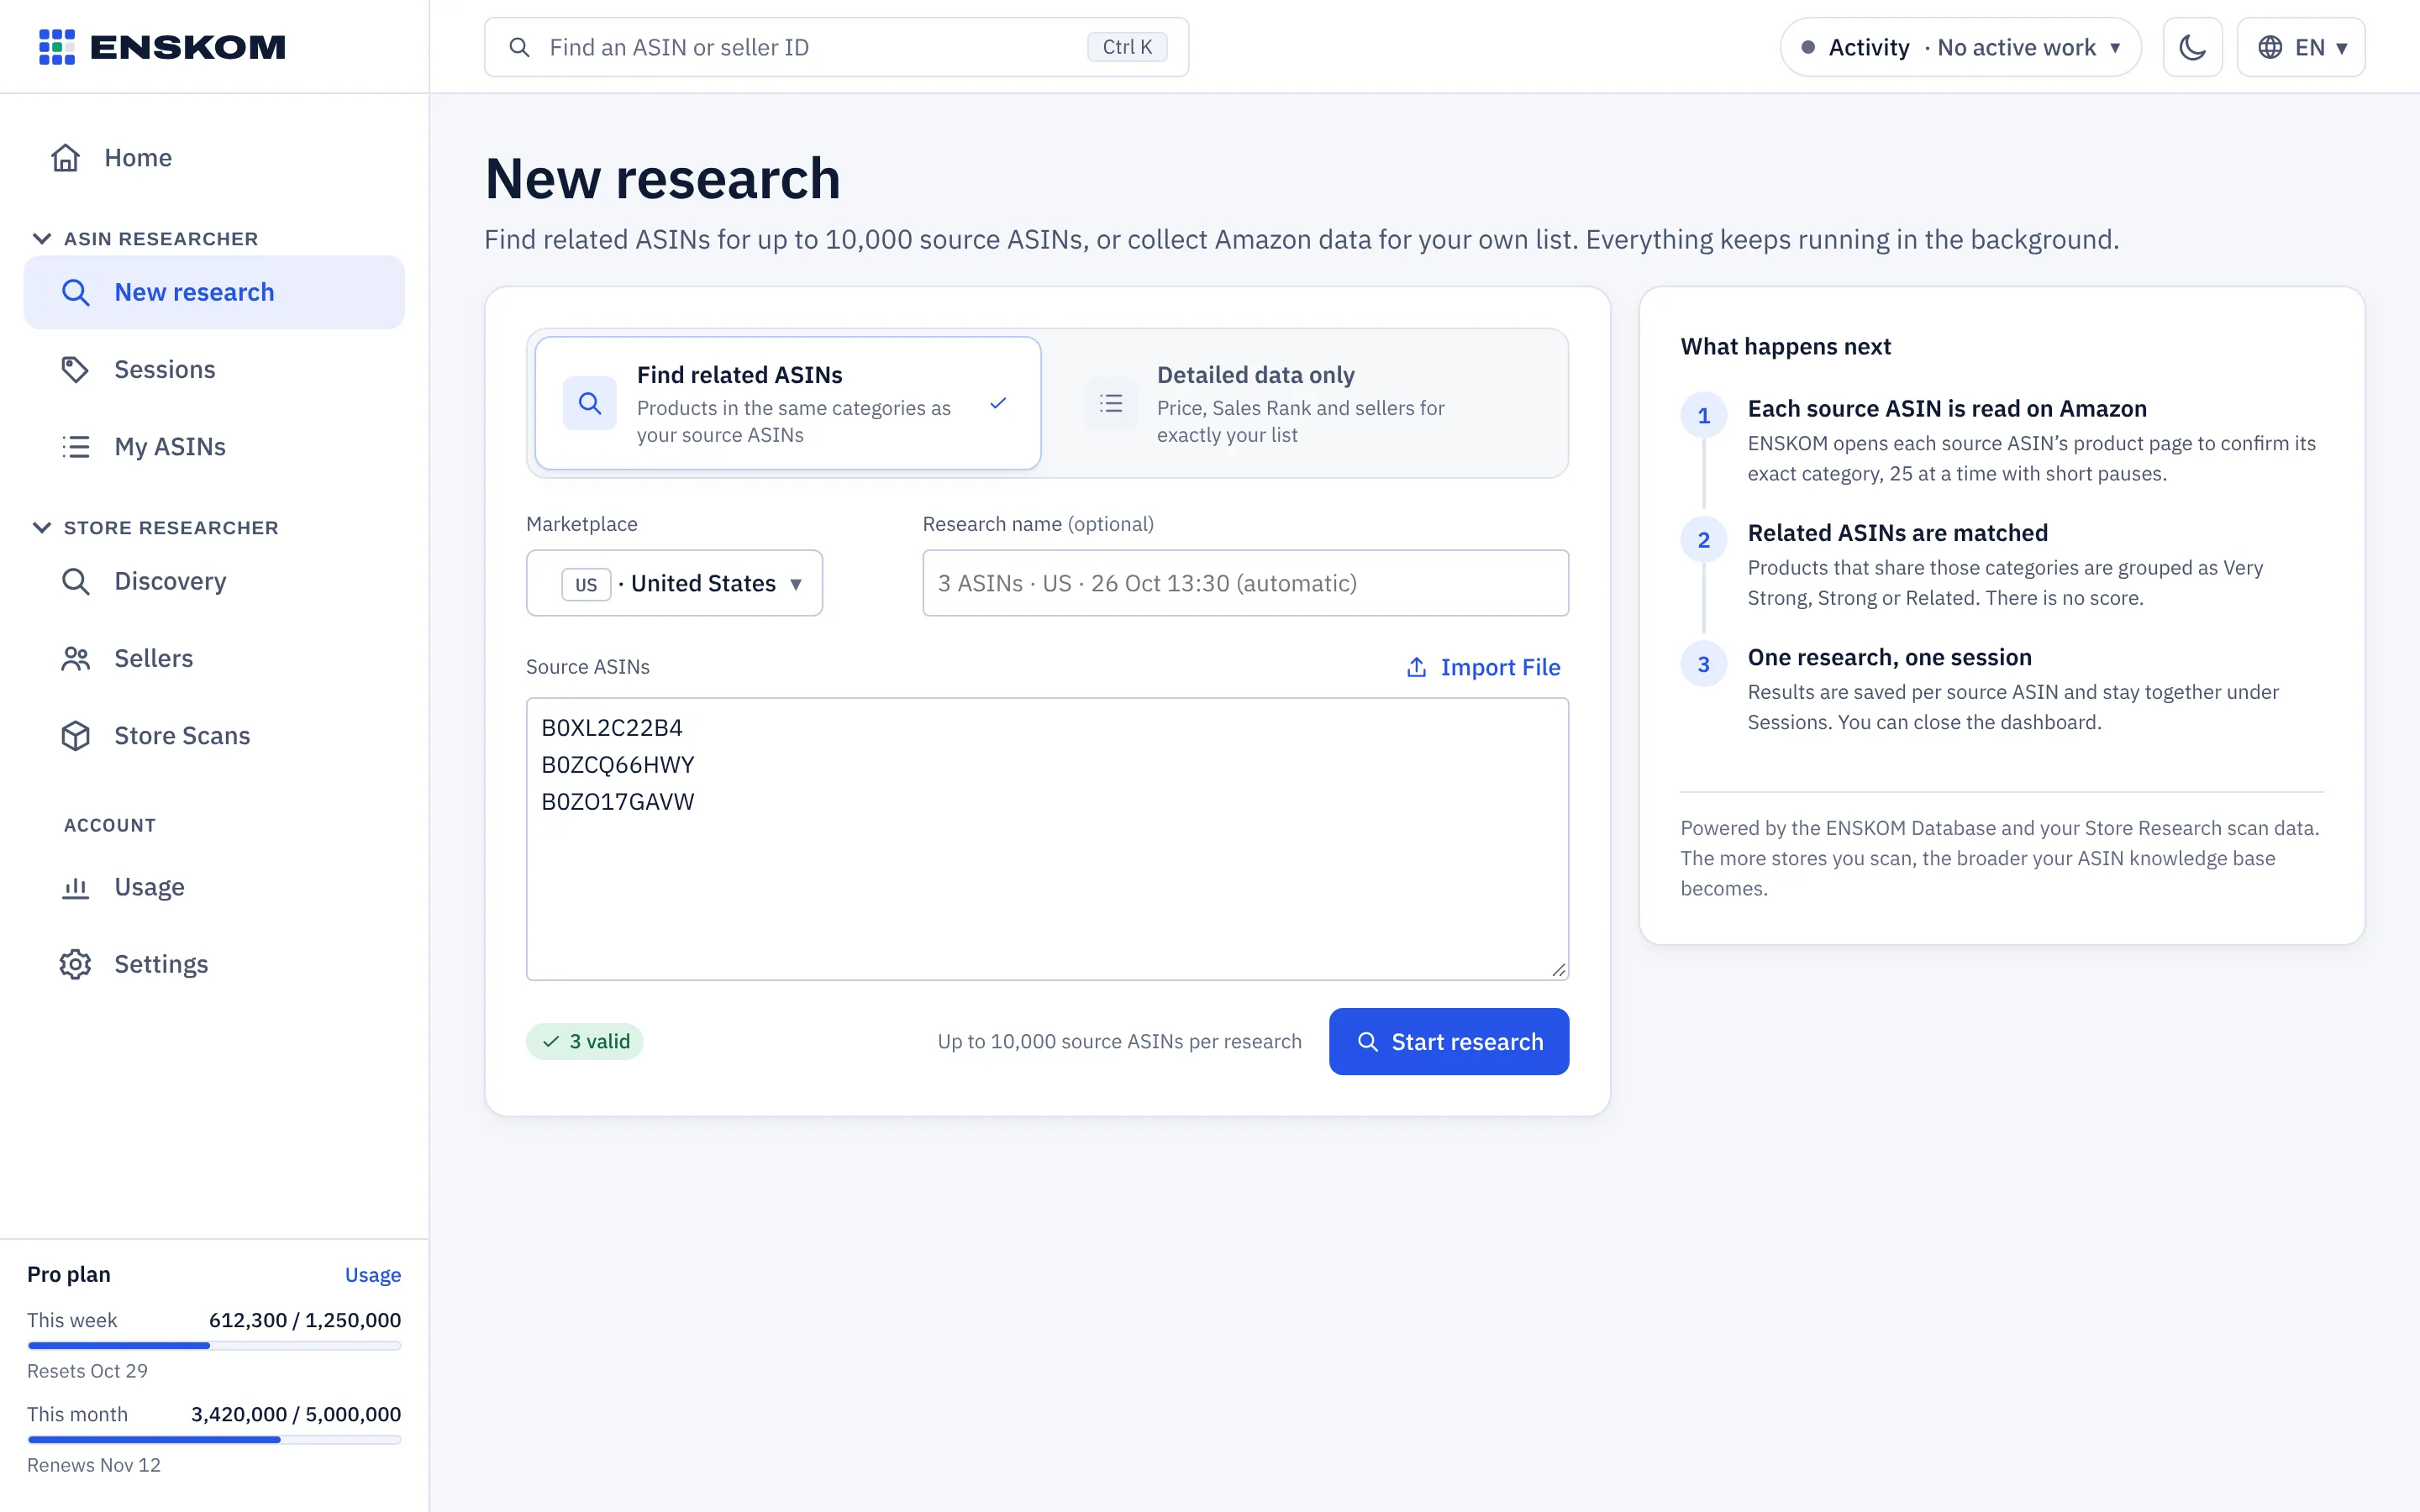Click Import File link
This screenshot has width=2420, height=1512.
pyautogui.click(x=1484, y=667)
